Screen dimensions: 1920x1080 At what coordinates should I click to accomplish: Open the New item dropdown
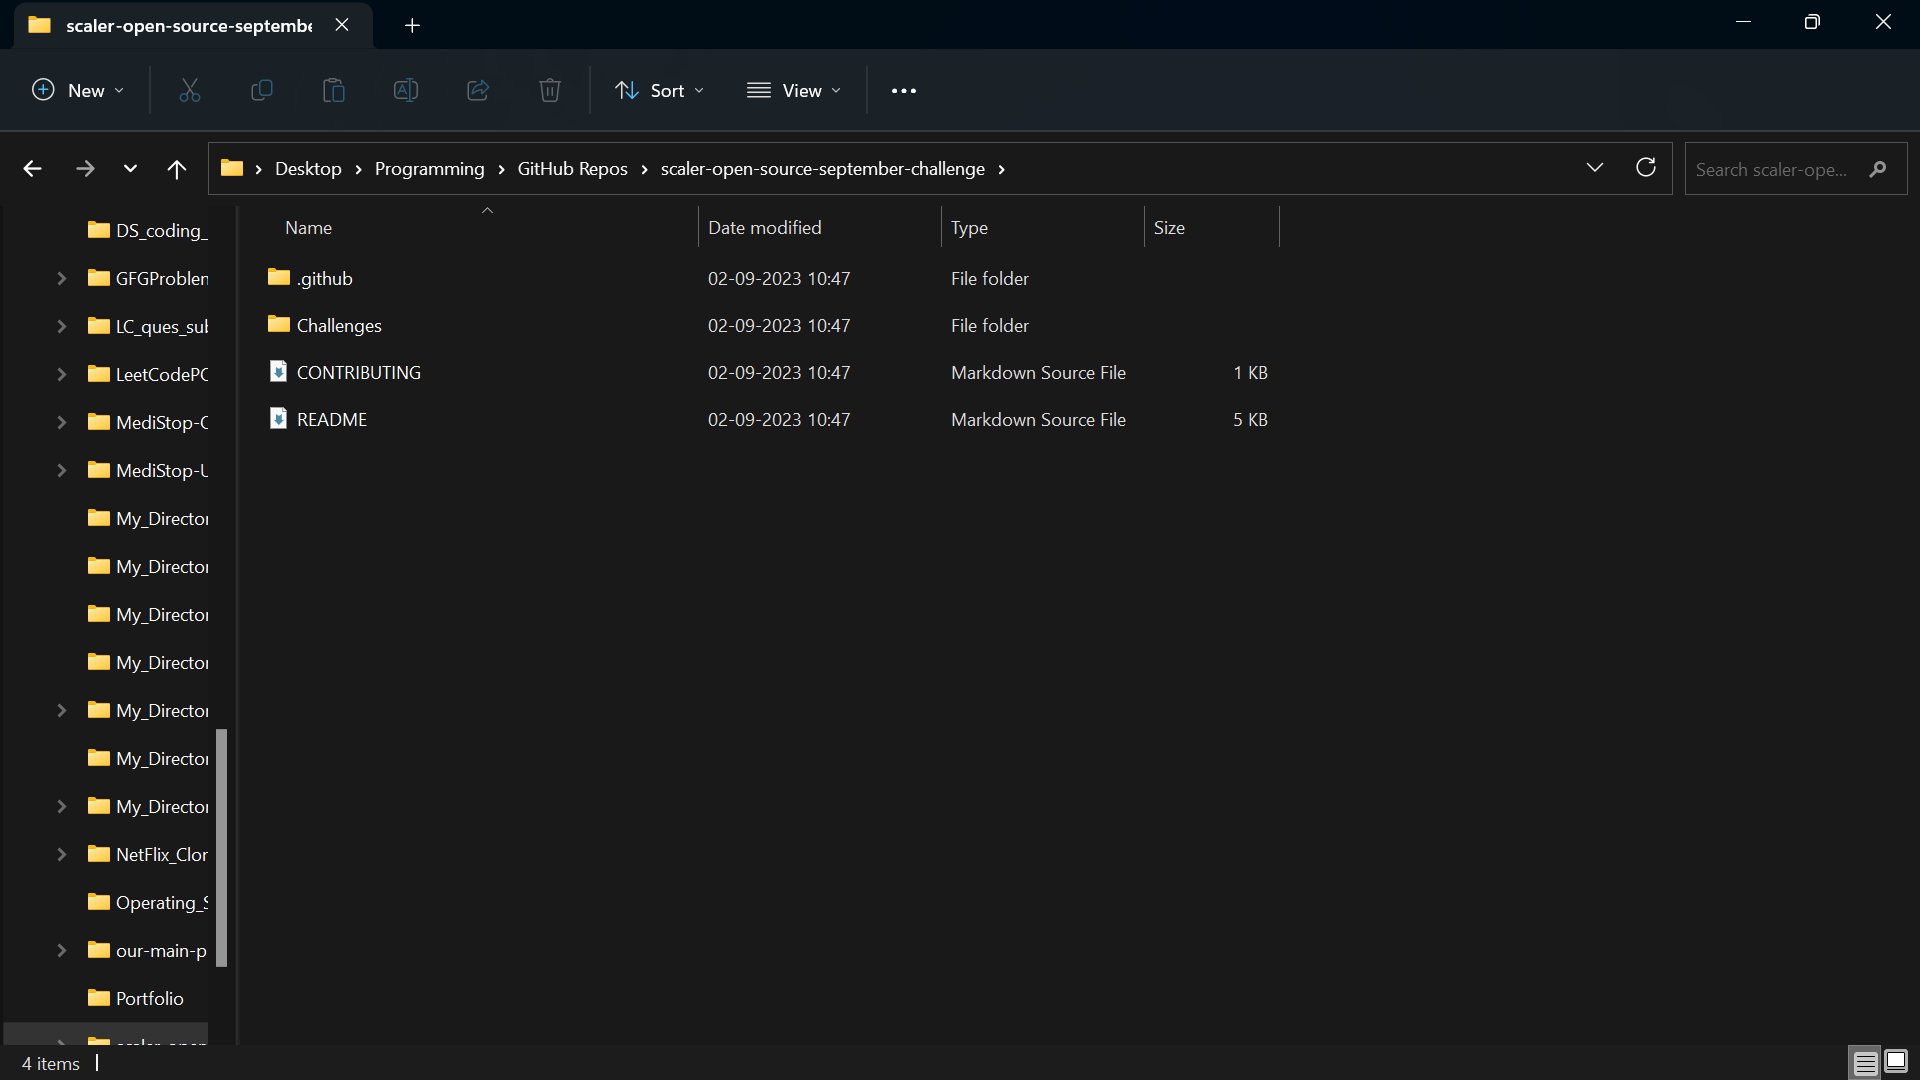coord(77,90)
